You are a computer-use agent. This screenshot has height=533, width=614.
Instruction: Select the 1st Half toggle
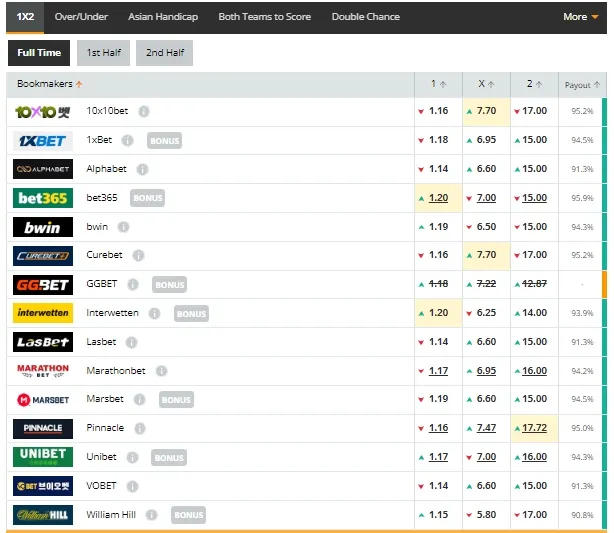click(x=103, y=53)
